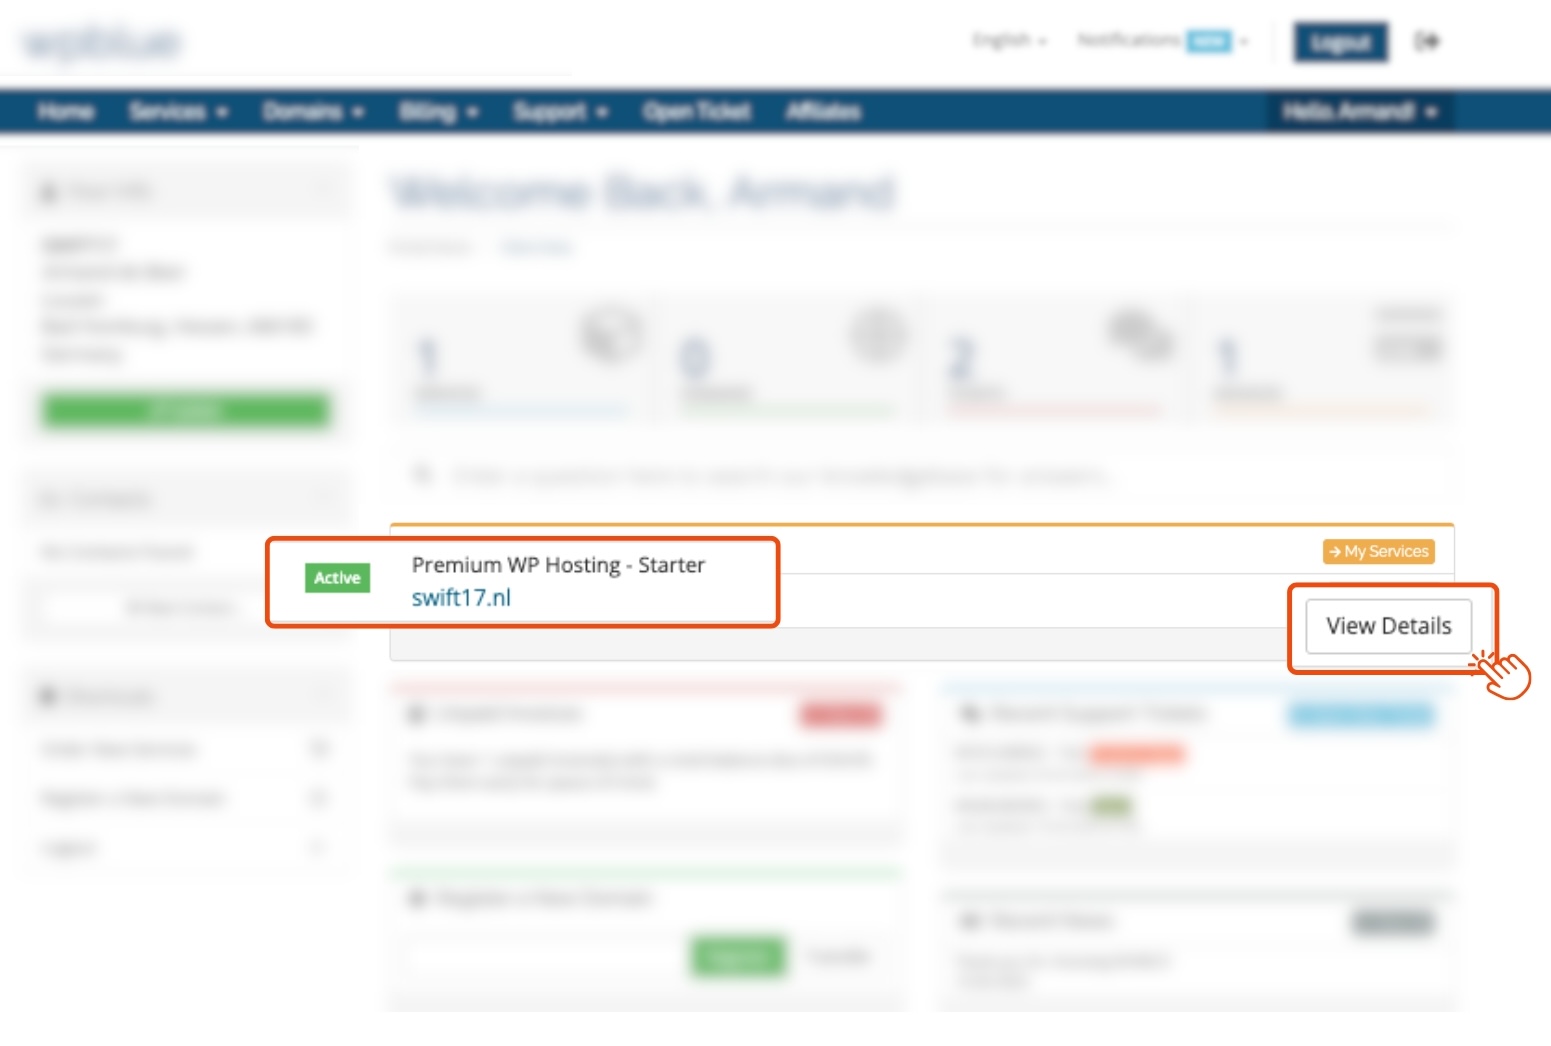Click the orange My Services button

point(1378,551)
